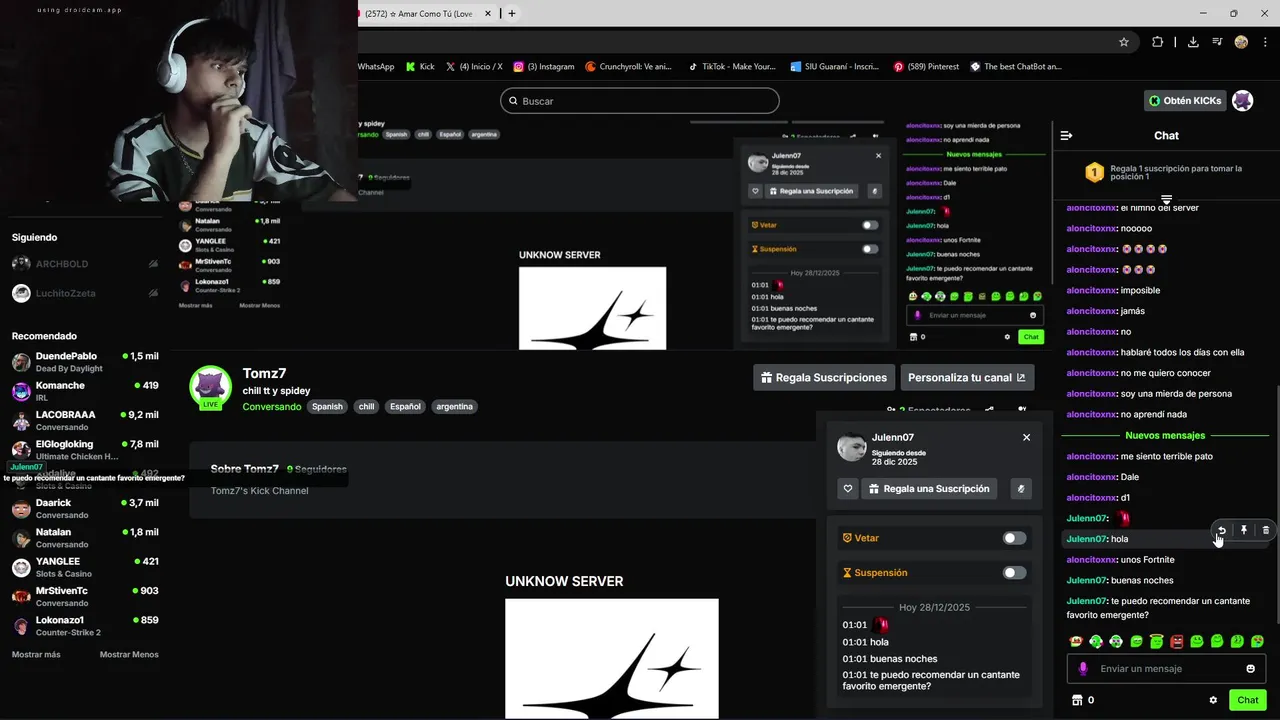1280x720 pixels.
Task: Click mute icon beside large Regala una Suscripción
Action: point(1021,489)
